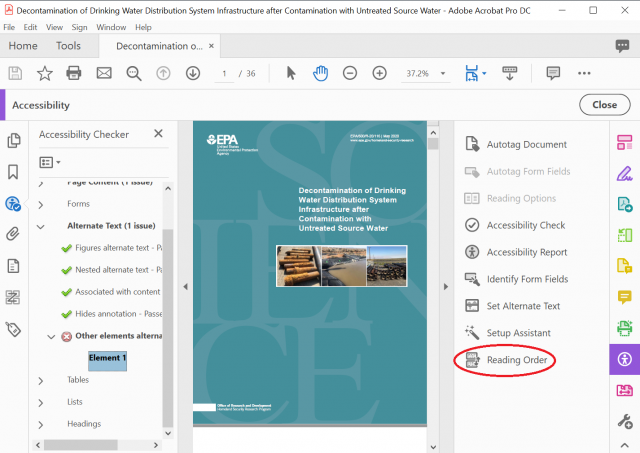This screenshot has width=640, height=453.
Task: Close the Accessibility Checker panel
Action: [158, 134]
